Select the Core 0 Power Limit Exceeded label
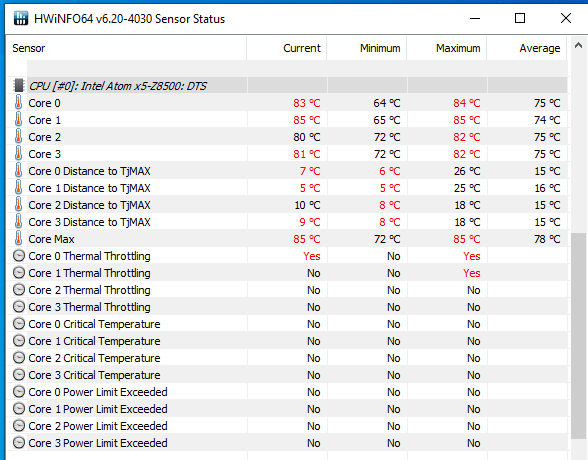The image size is (588, 460). 98,392
